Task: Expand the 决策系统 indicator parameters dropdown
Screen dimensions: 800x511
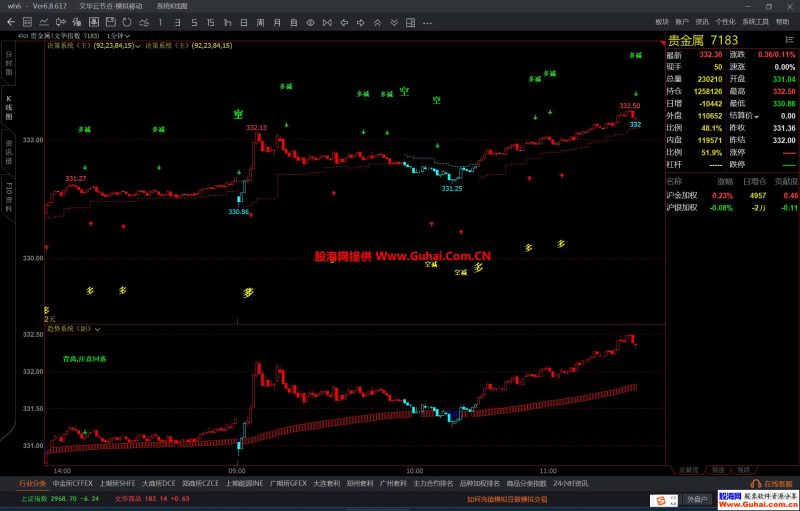Action: coord(138,46)
